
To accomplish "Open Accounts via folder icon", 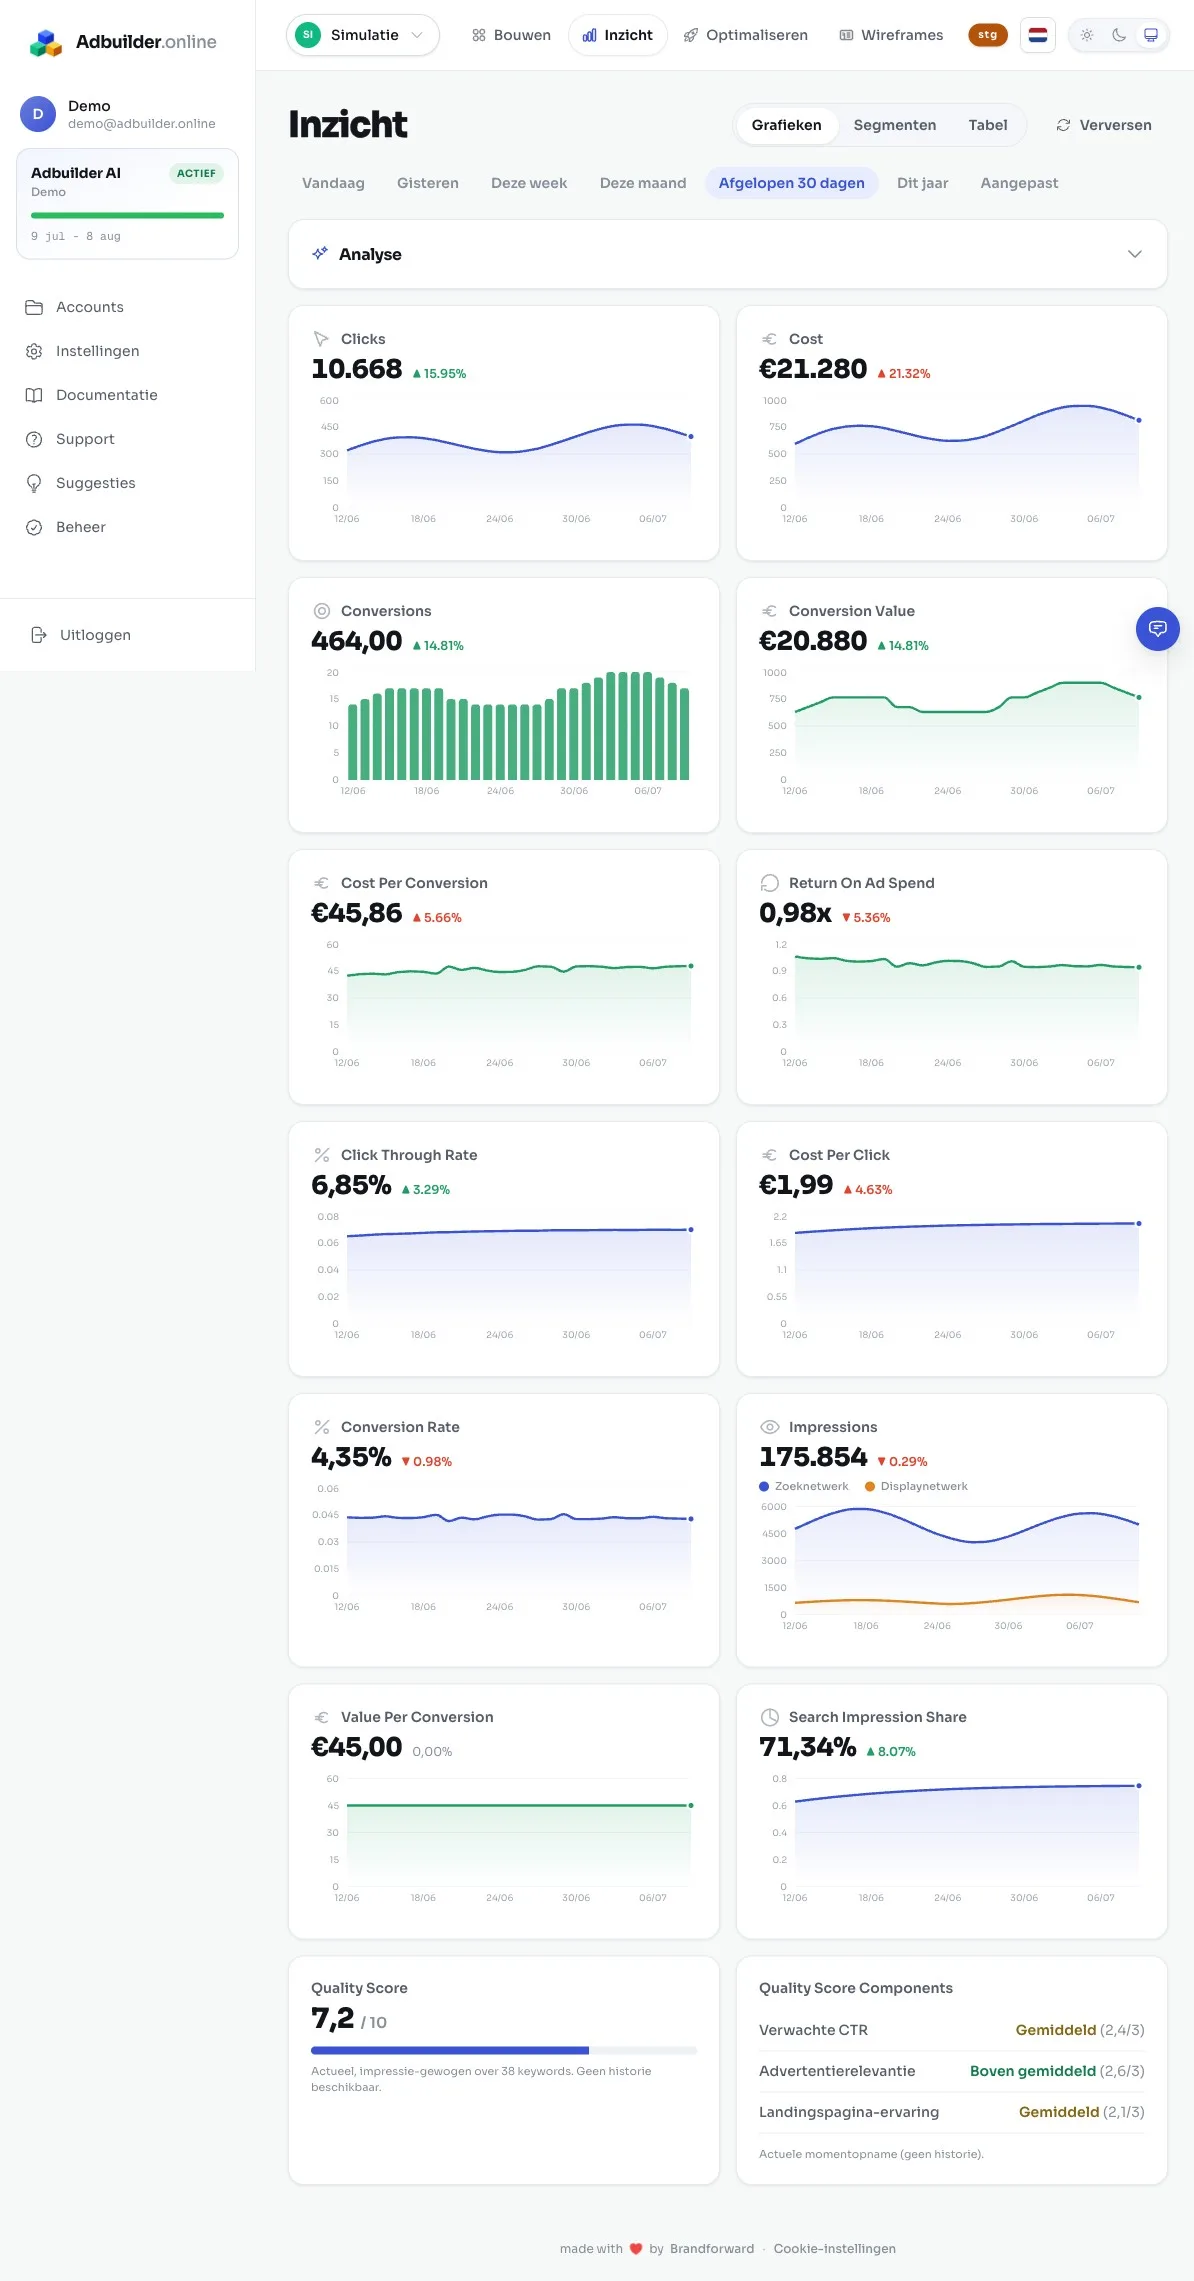I will coord(34,307).
